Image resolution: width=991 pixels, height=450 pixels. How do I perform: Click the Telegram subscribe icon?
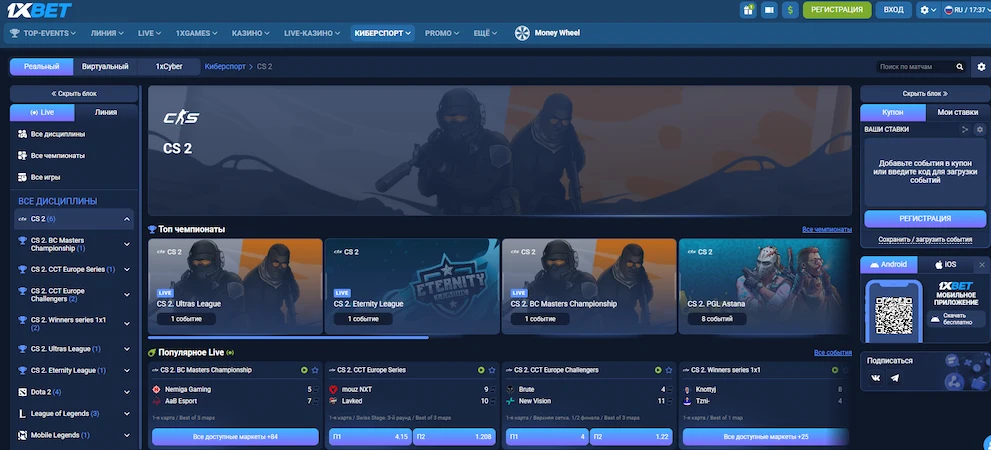894,378
